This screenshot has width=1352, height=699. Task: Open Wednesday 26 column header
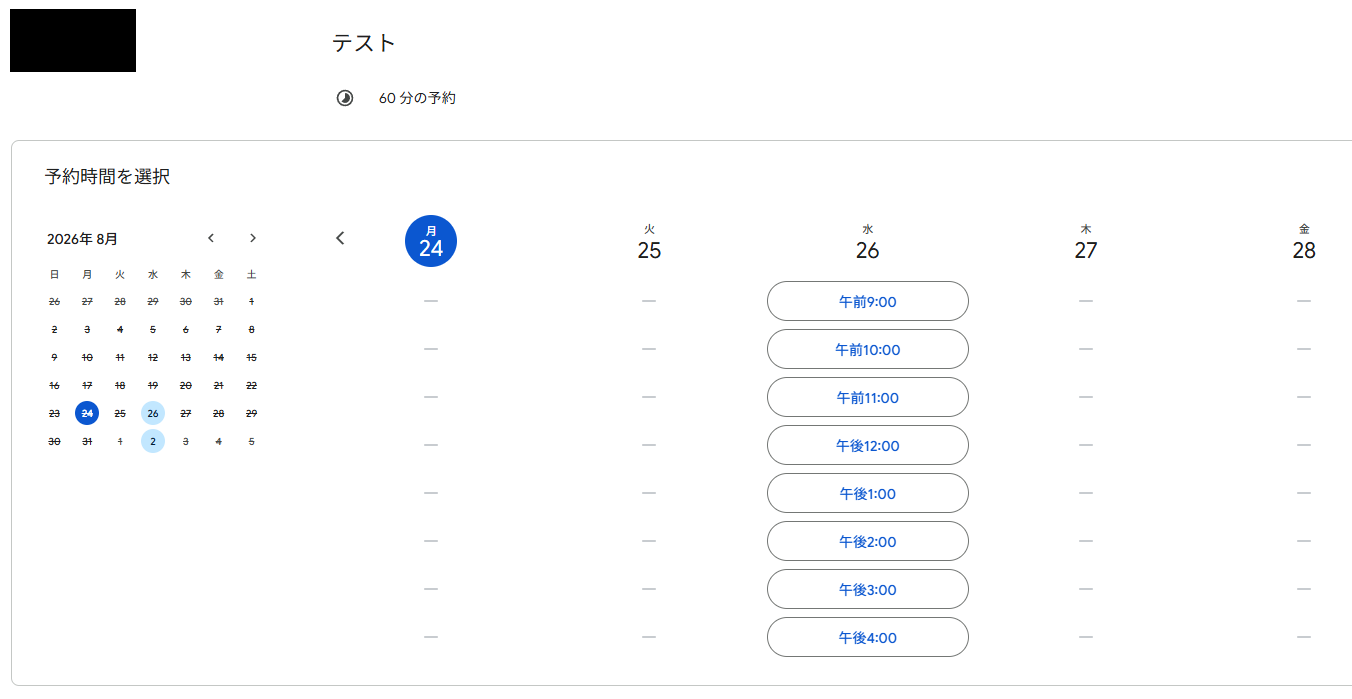[868, 242]
